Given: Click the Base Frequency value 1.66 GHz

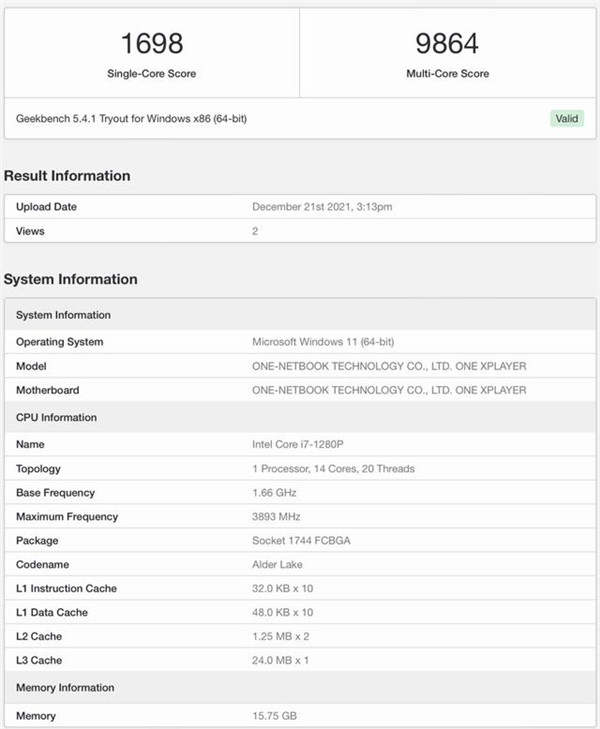Looking at the screenshot, I should click(276, 492).
